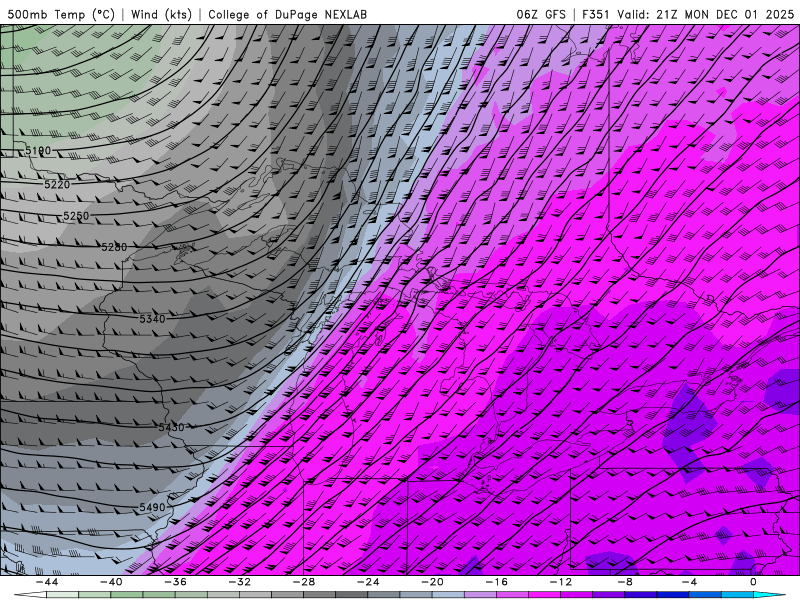800x600 pixels.
Task: Click the -8 value on color scale
Action: pyautogui.click(x=625, y=582)
